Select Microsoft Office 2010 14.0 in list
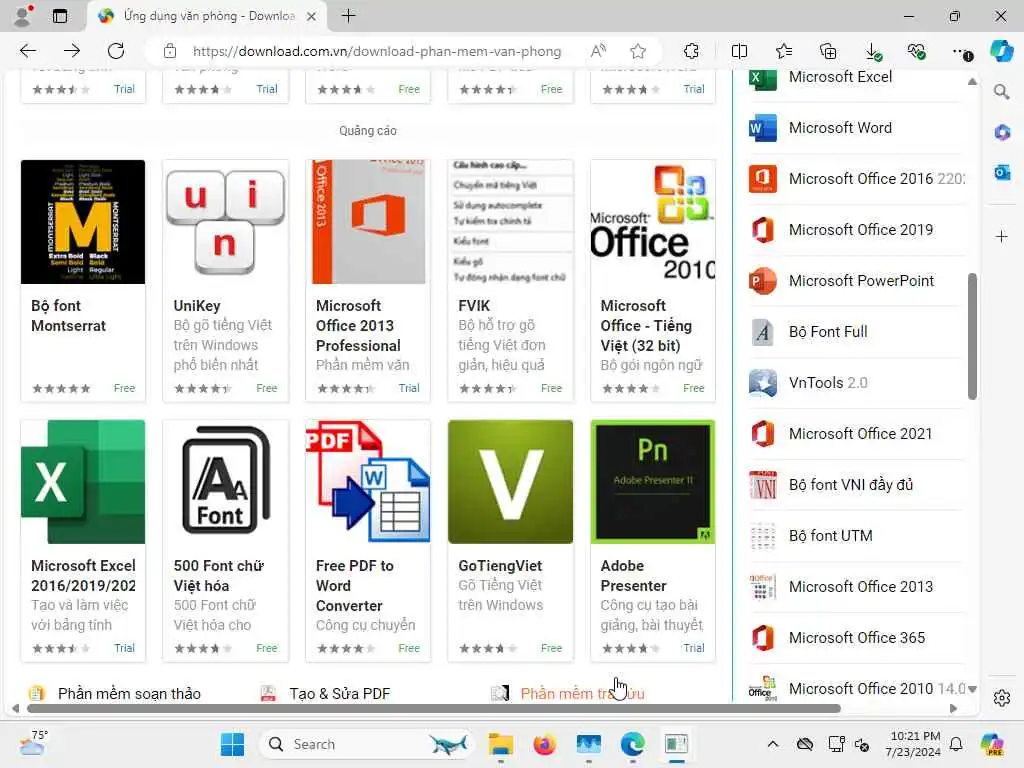 click(x=876, y=688)
